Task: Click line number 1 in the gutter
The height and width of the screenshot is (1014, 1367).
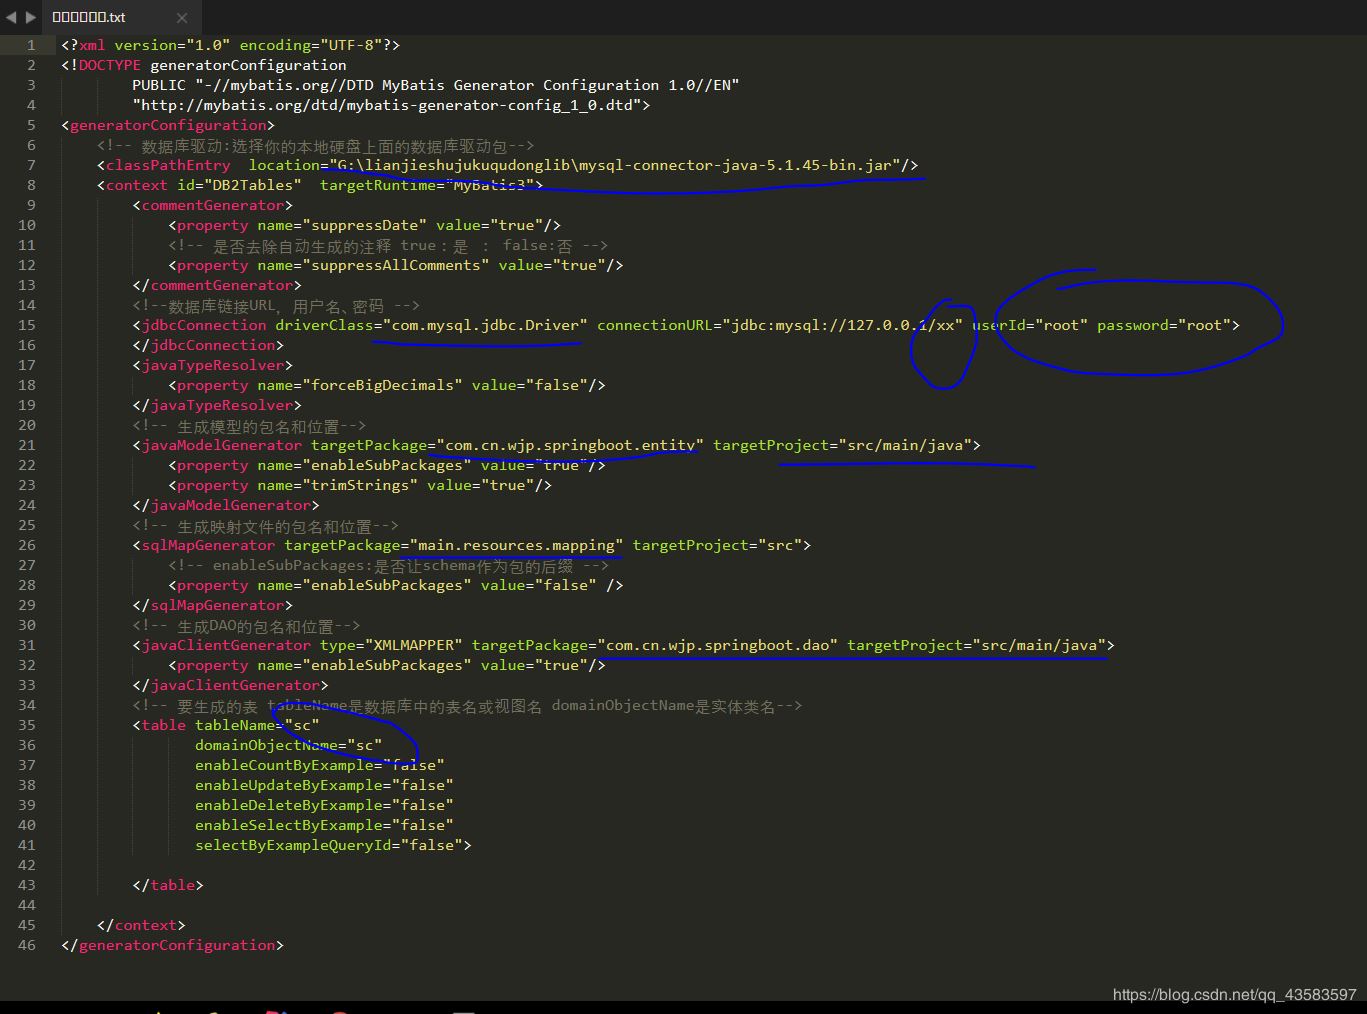Action: click(x=31, y=44)
